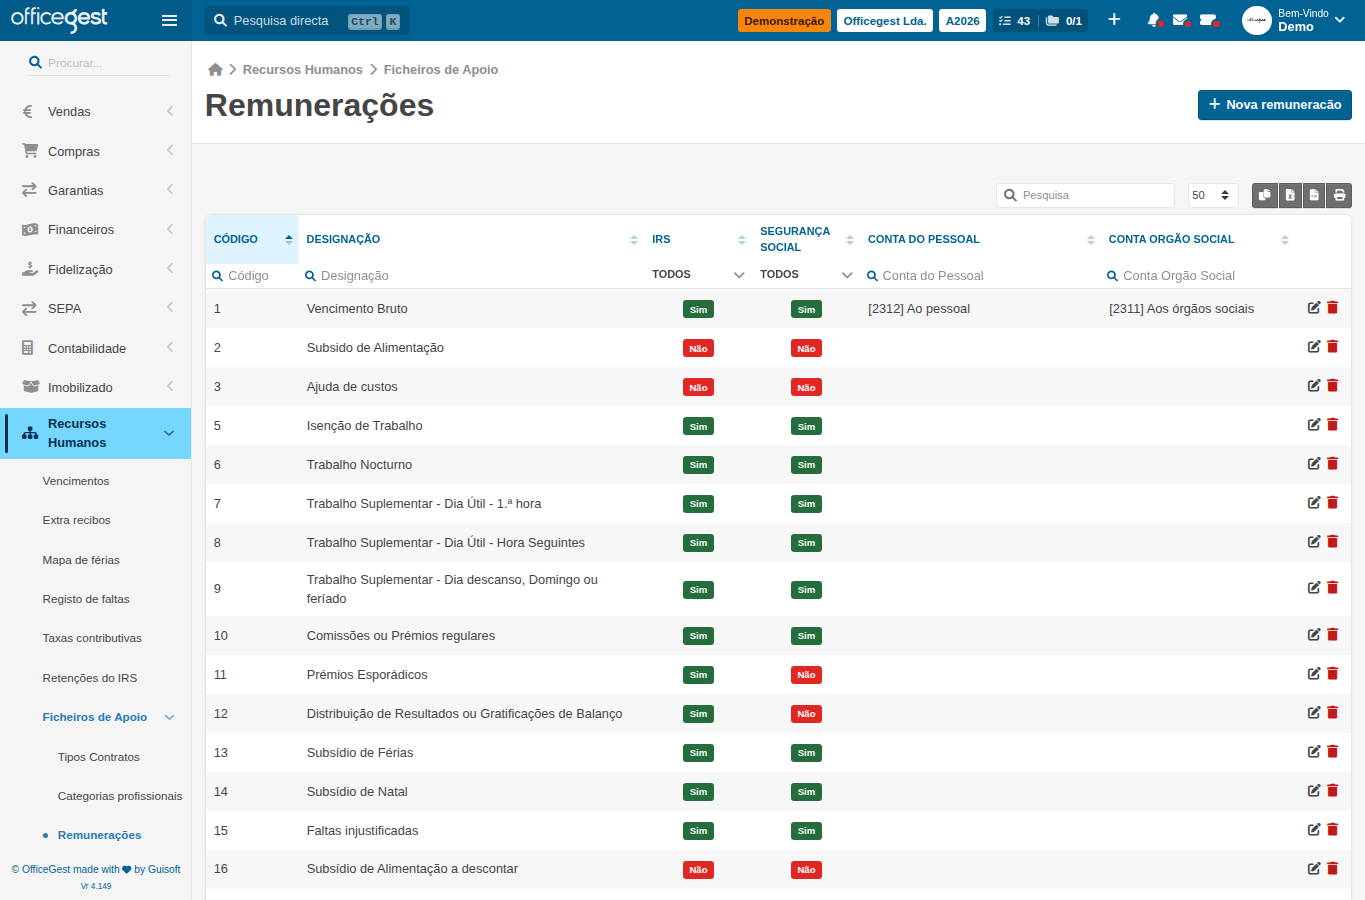Copy table to clipboard

(x=1265, y=195)
